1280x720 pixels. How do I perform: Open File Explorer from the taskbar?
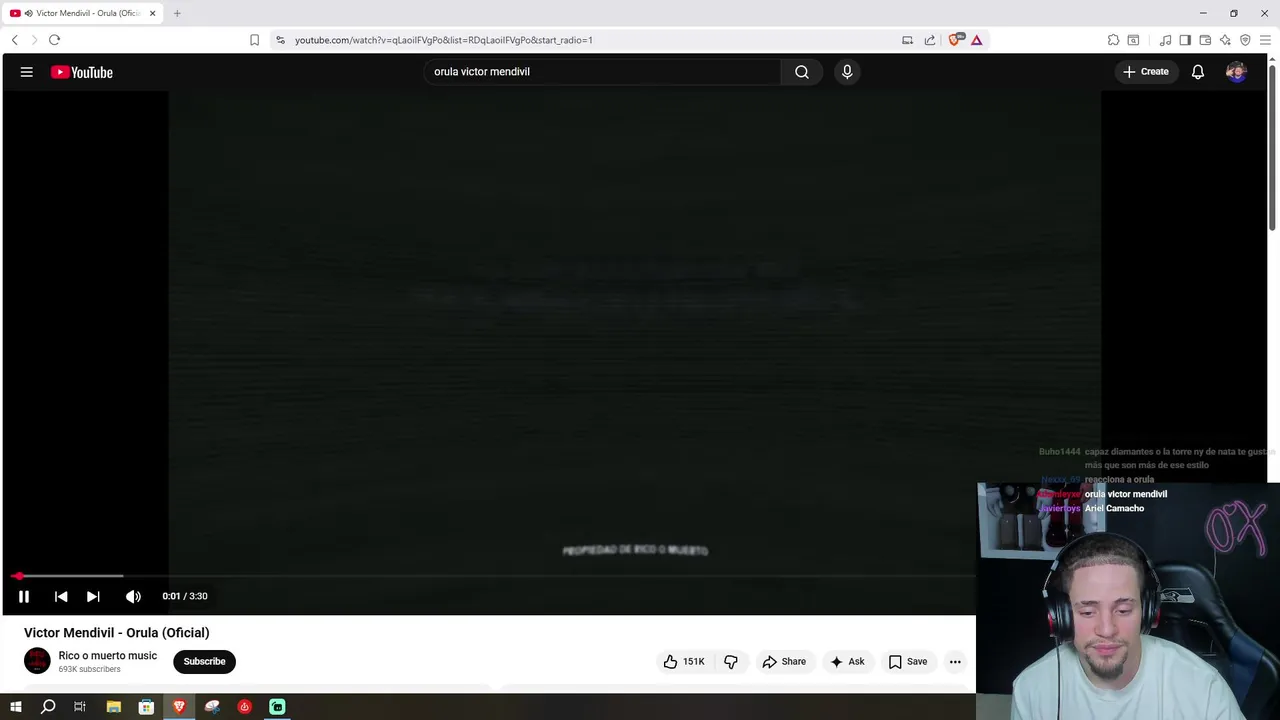click(x=114, y=707)
